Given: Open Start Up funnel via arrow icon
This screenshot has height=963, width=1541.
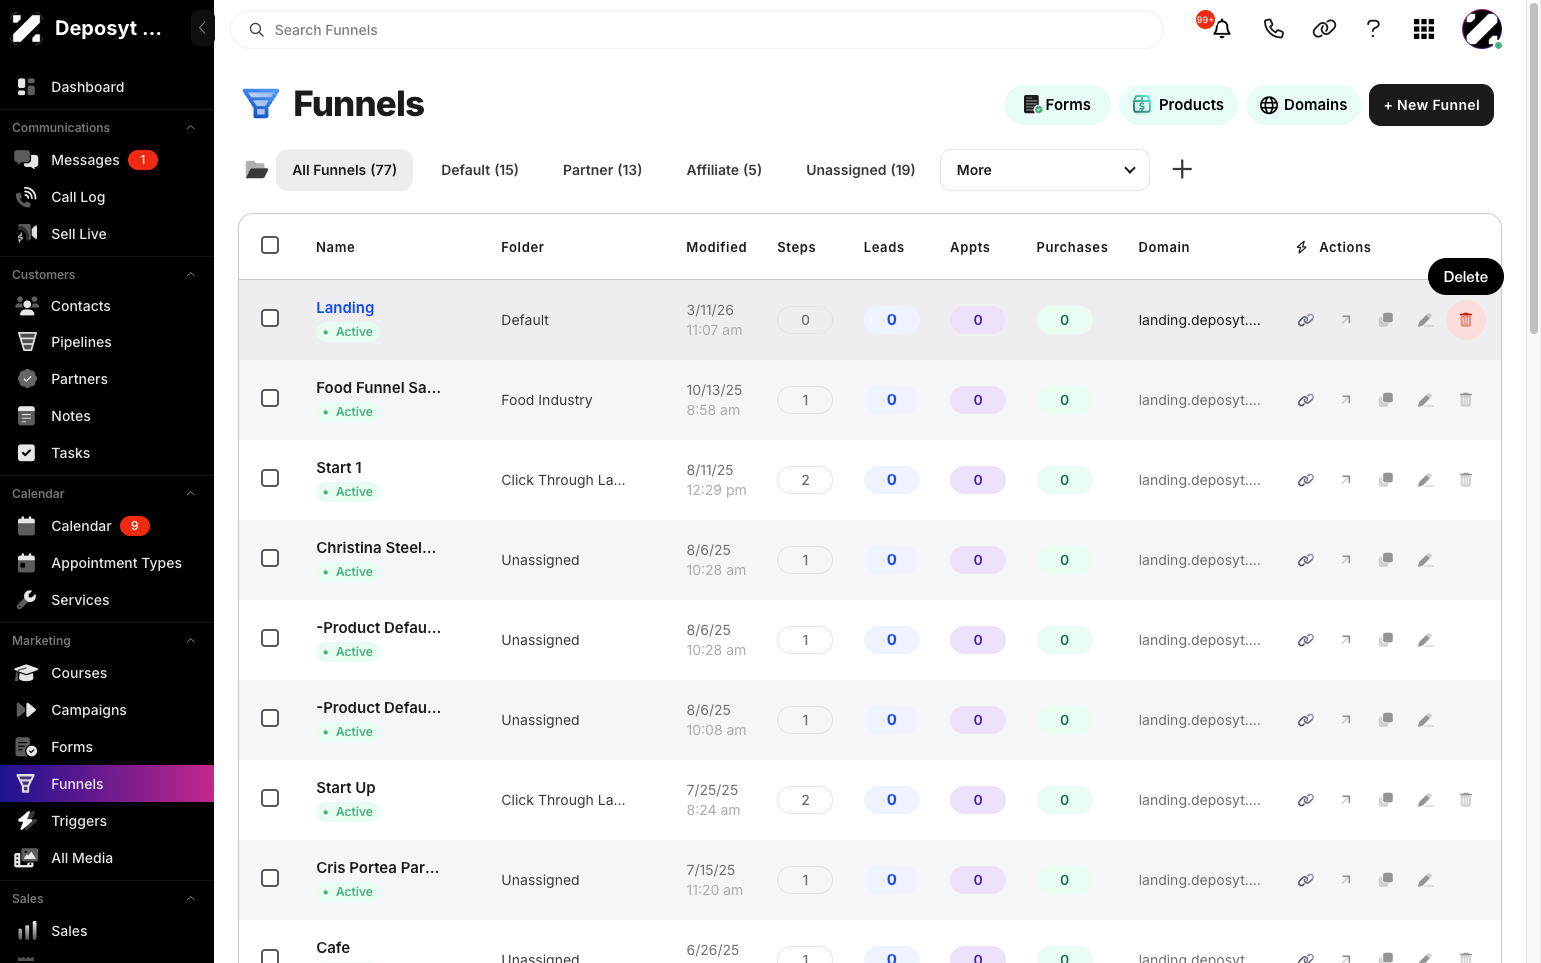Looking at the screenshot, I should (1346, 800).
